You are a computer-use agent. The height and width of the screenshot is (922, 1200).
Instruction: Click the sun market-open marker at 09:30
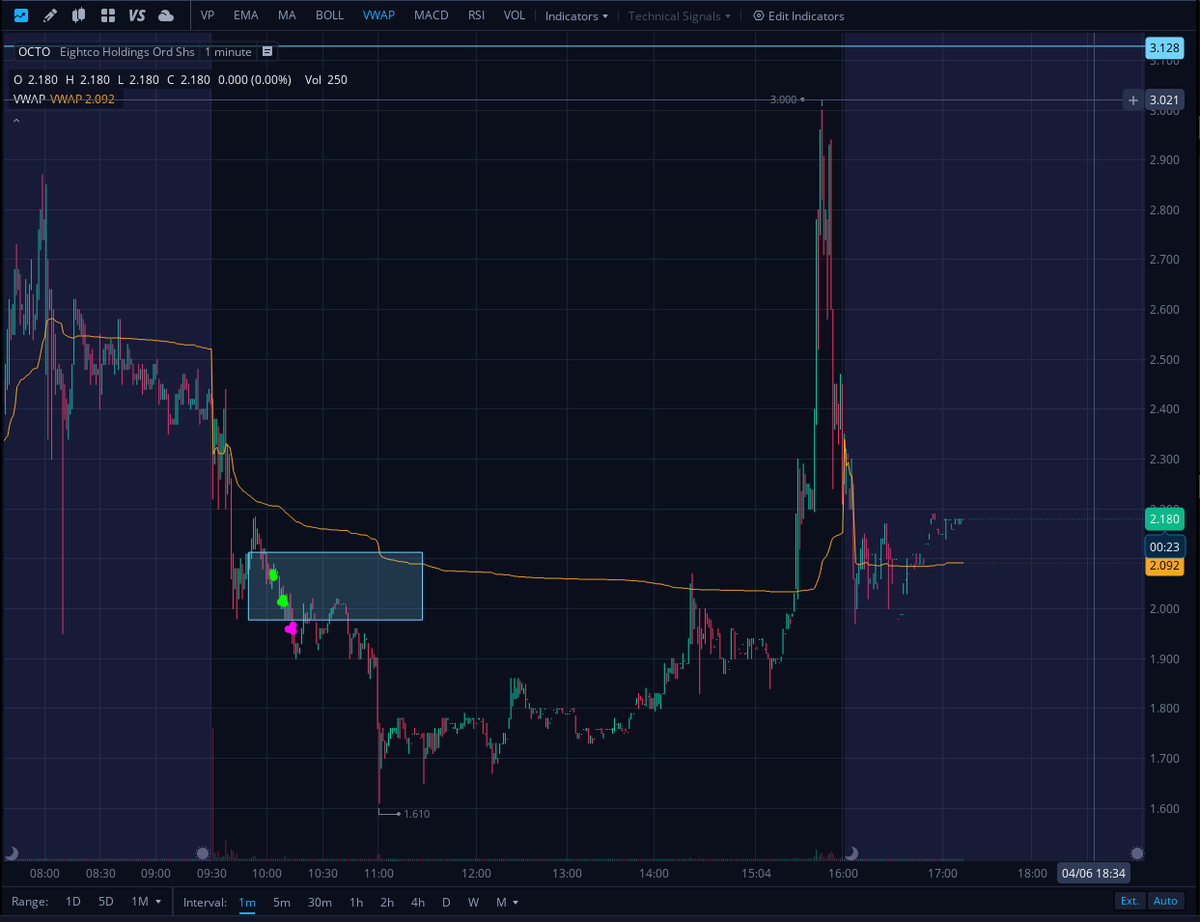(x=203, y=853)
